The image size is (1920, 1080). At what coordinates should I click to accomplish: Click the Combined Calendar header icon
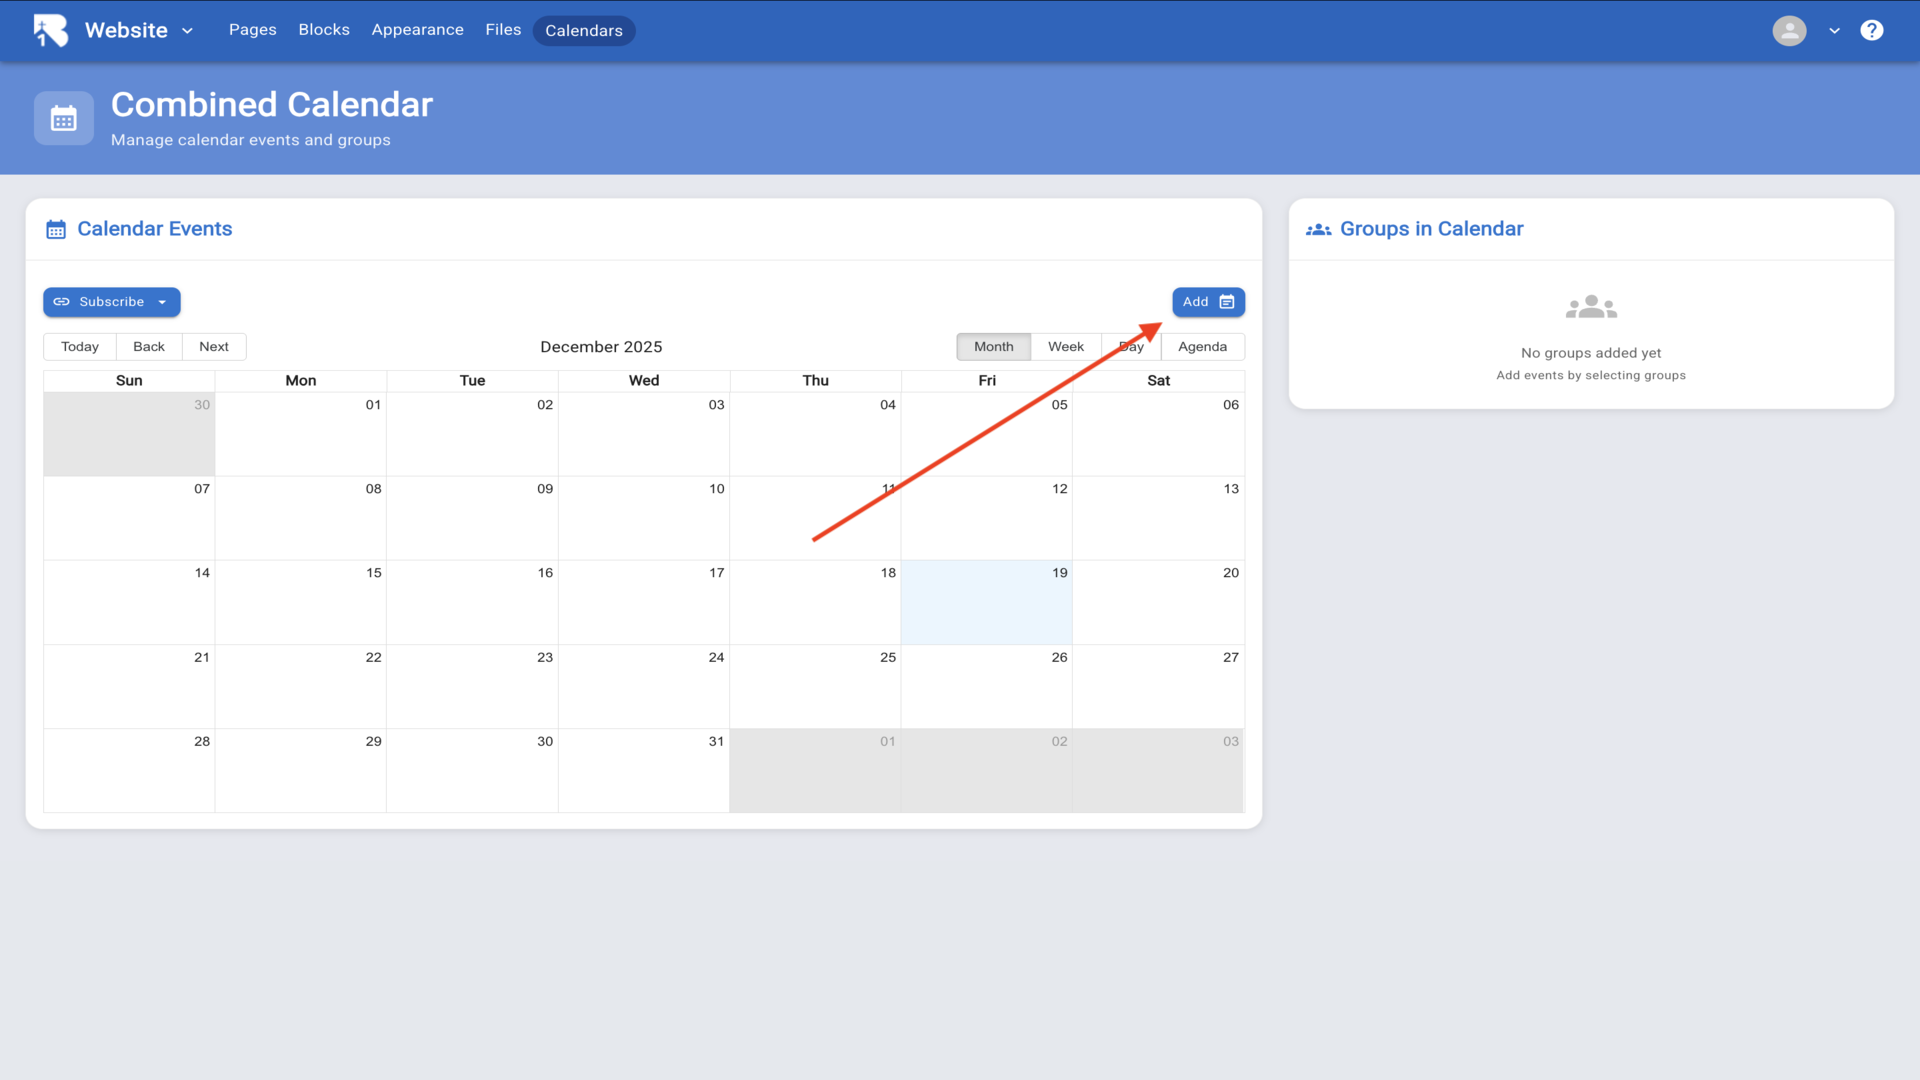tap(64, 119)
